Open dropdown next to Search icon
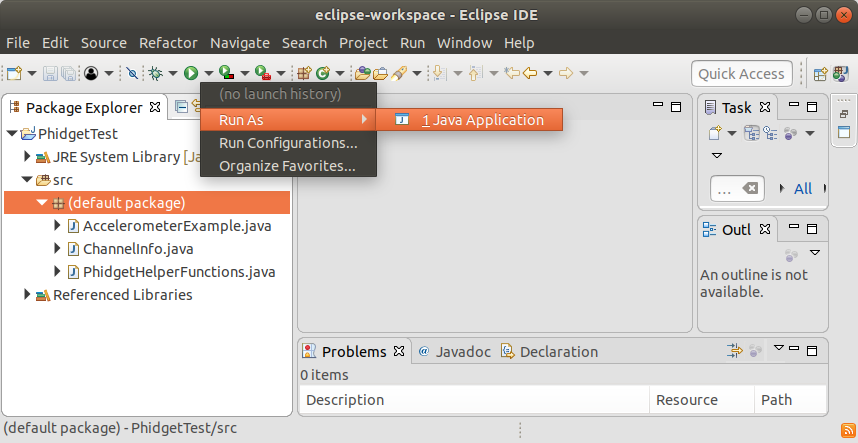Image resolution: width=858 pixels, height=443 pixels. pos(417,73)
